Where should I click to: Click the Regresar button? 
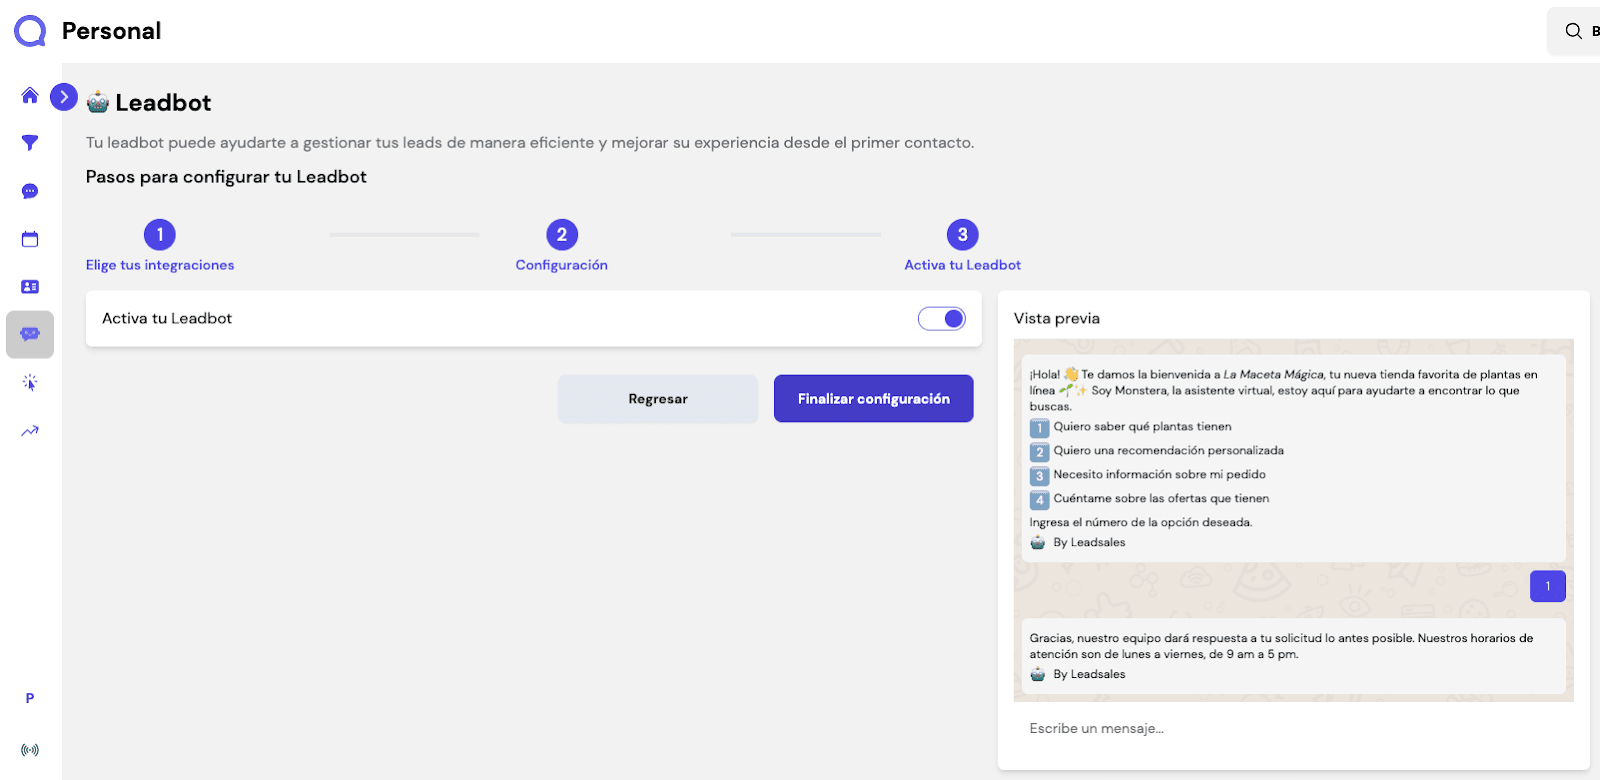coord(658,399)
